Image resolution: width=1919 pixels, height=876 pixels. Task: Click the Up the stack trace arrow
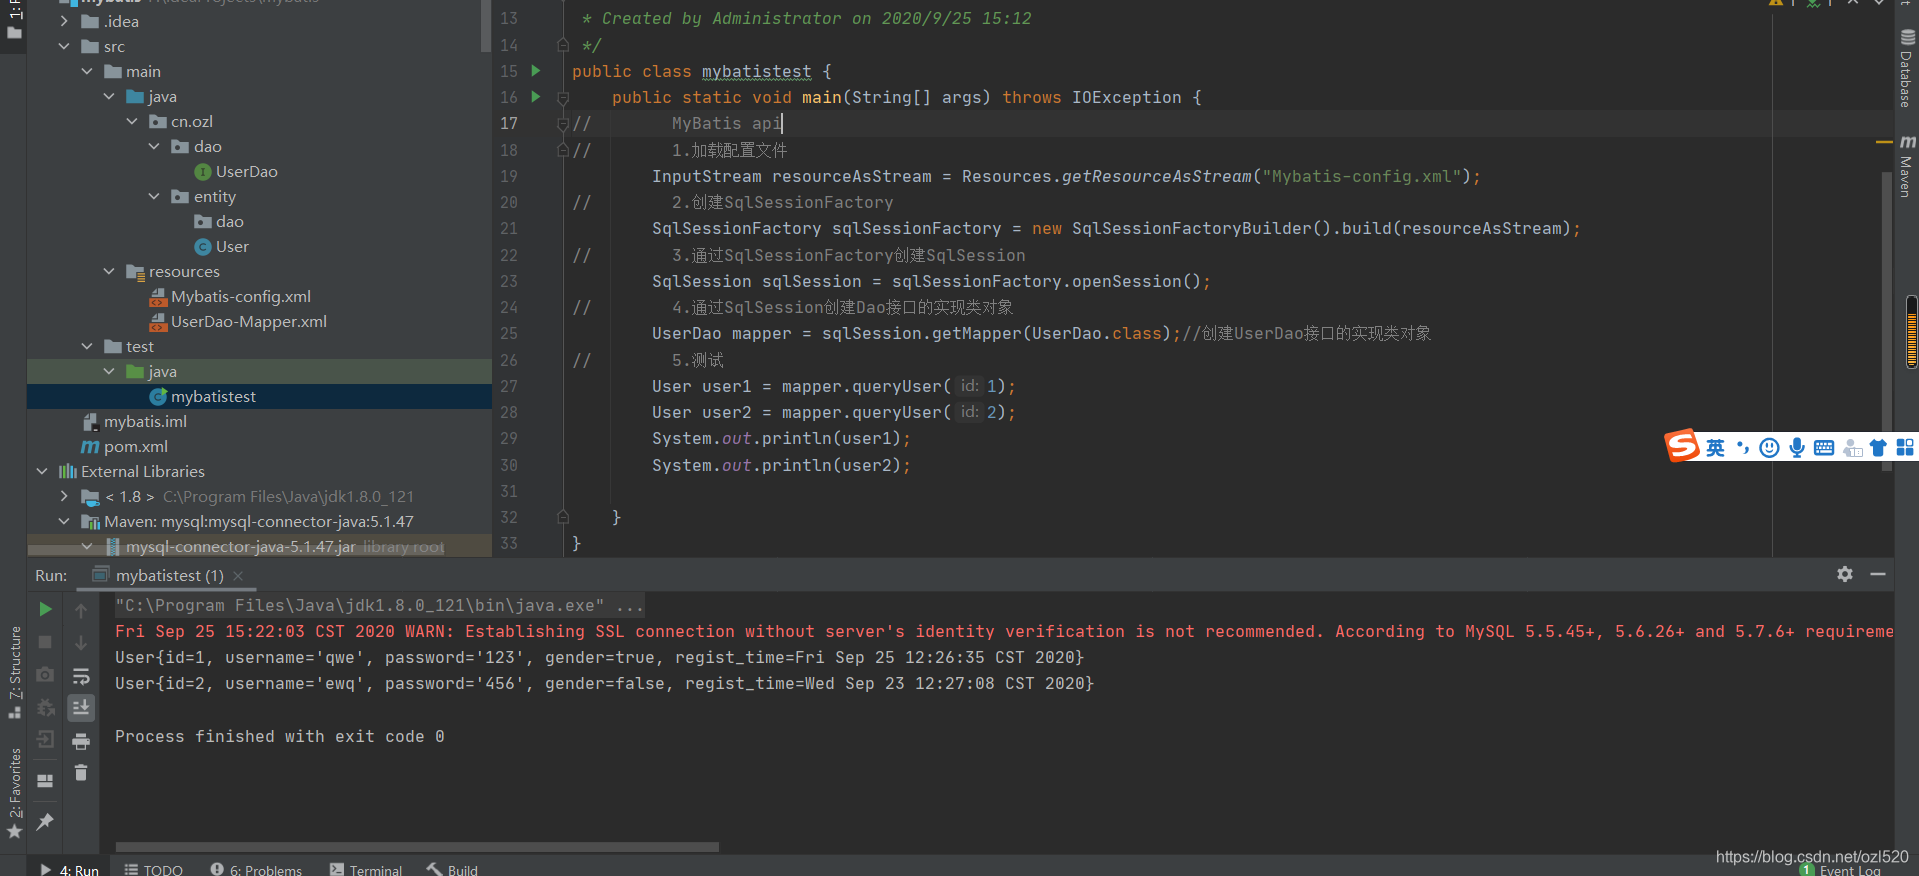click(81, 610)
